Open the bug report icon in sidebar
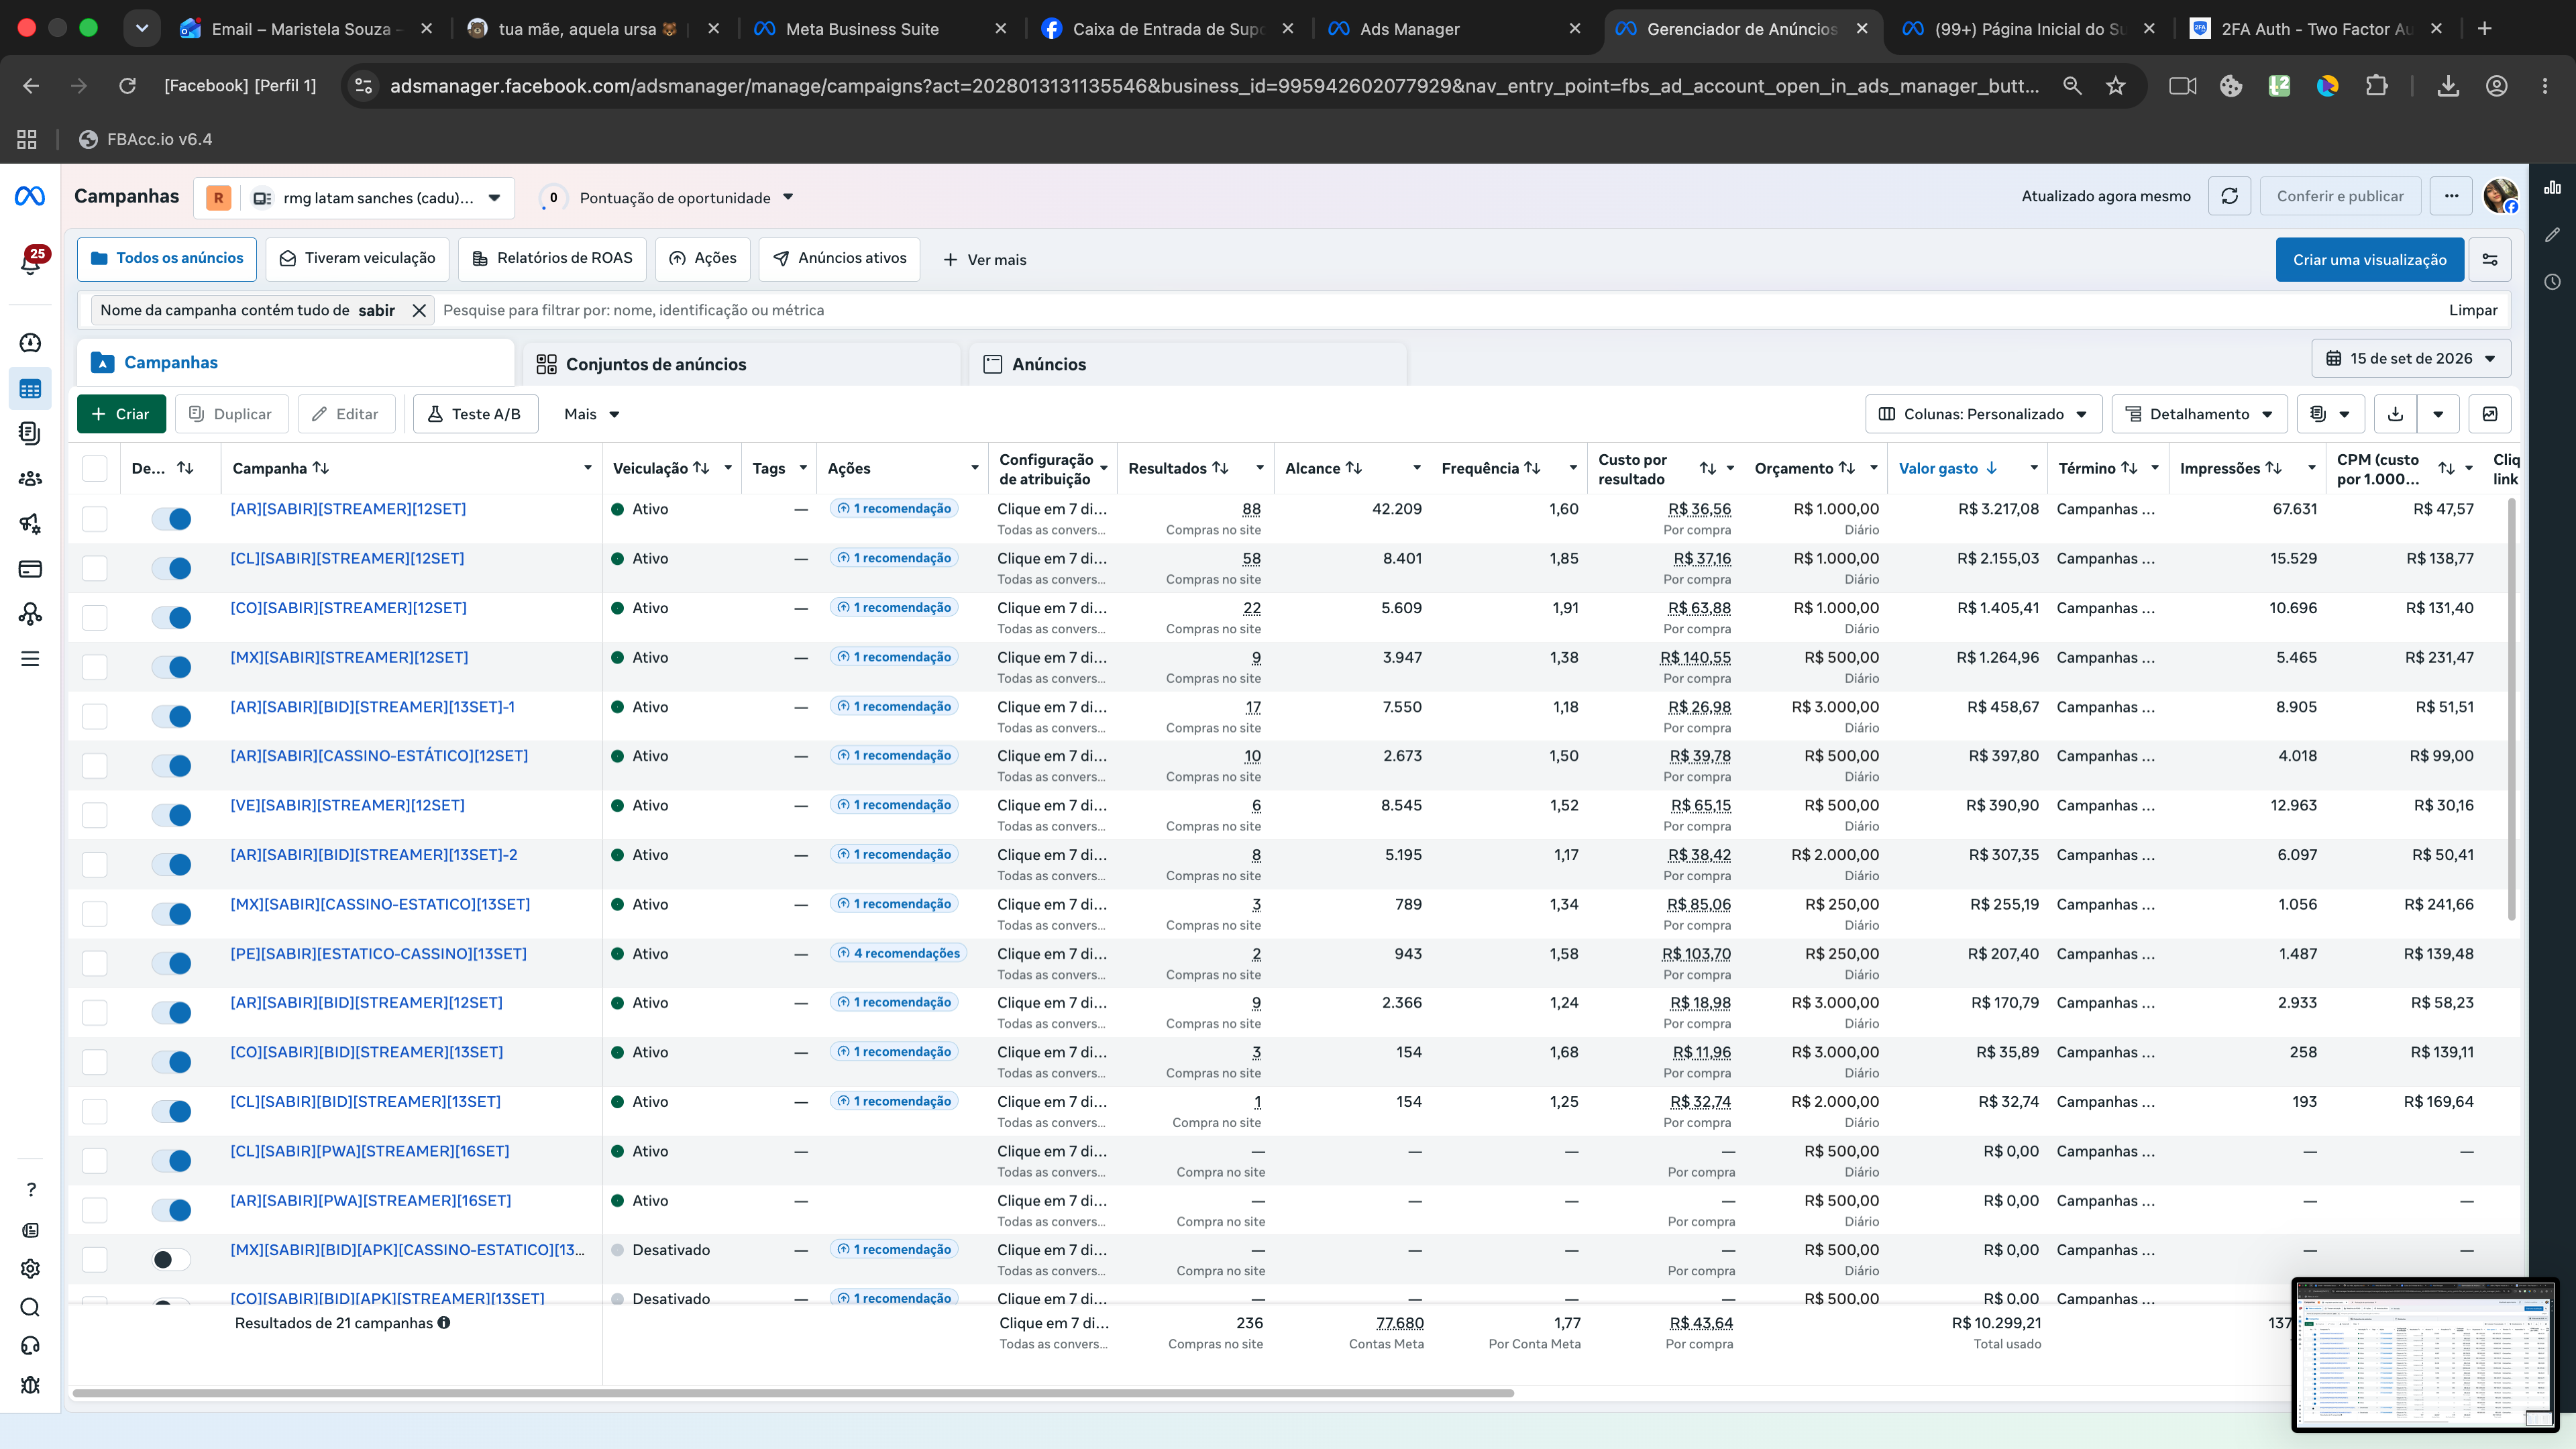2576x1449 pixels. pyautogui.click(x=30, y=1385)
